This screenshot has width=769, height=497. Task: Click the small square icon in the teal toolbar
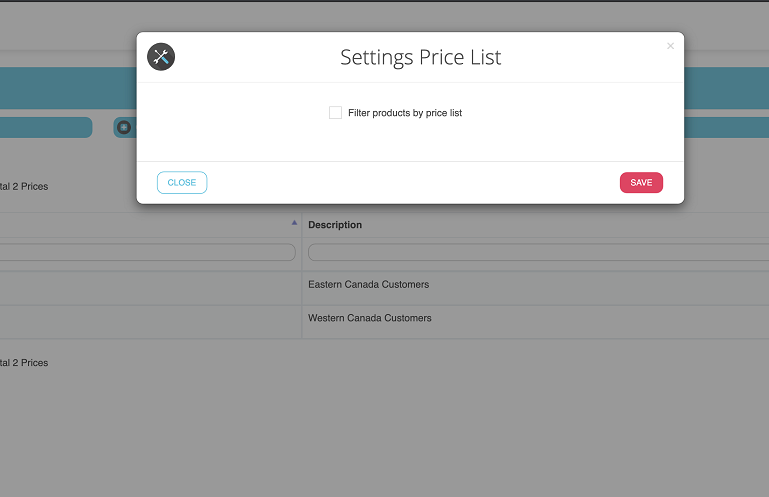124,128
